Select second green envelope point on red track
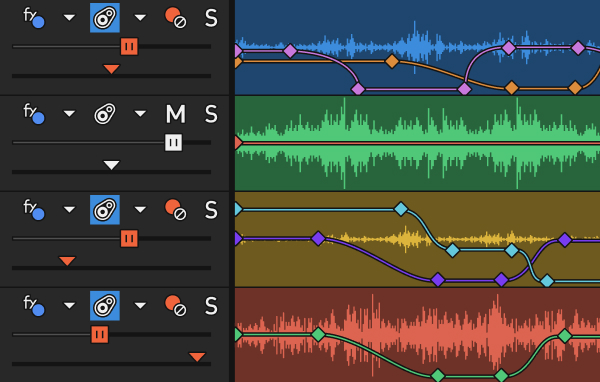600x382 pixels. pos(318,335)
